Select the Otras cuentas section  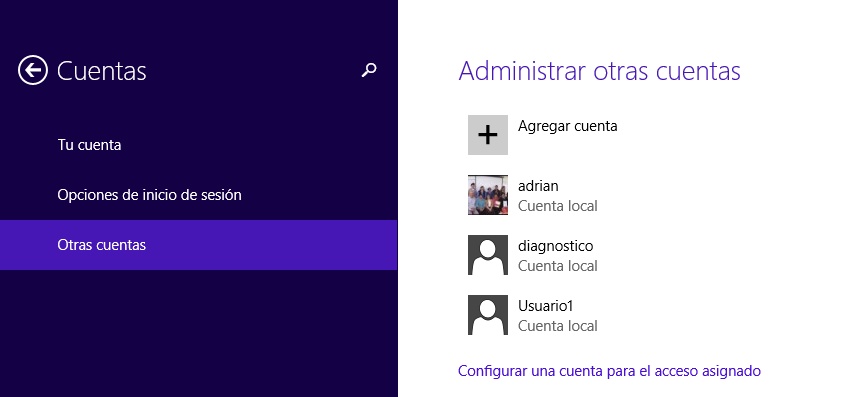coord(198,245)
